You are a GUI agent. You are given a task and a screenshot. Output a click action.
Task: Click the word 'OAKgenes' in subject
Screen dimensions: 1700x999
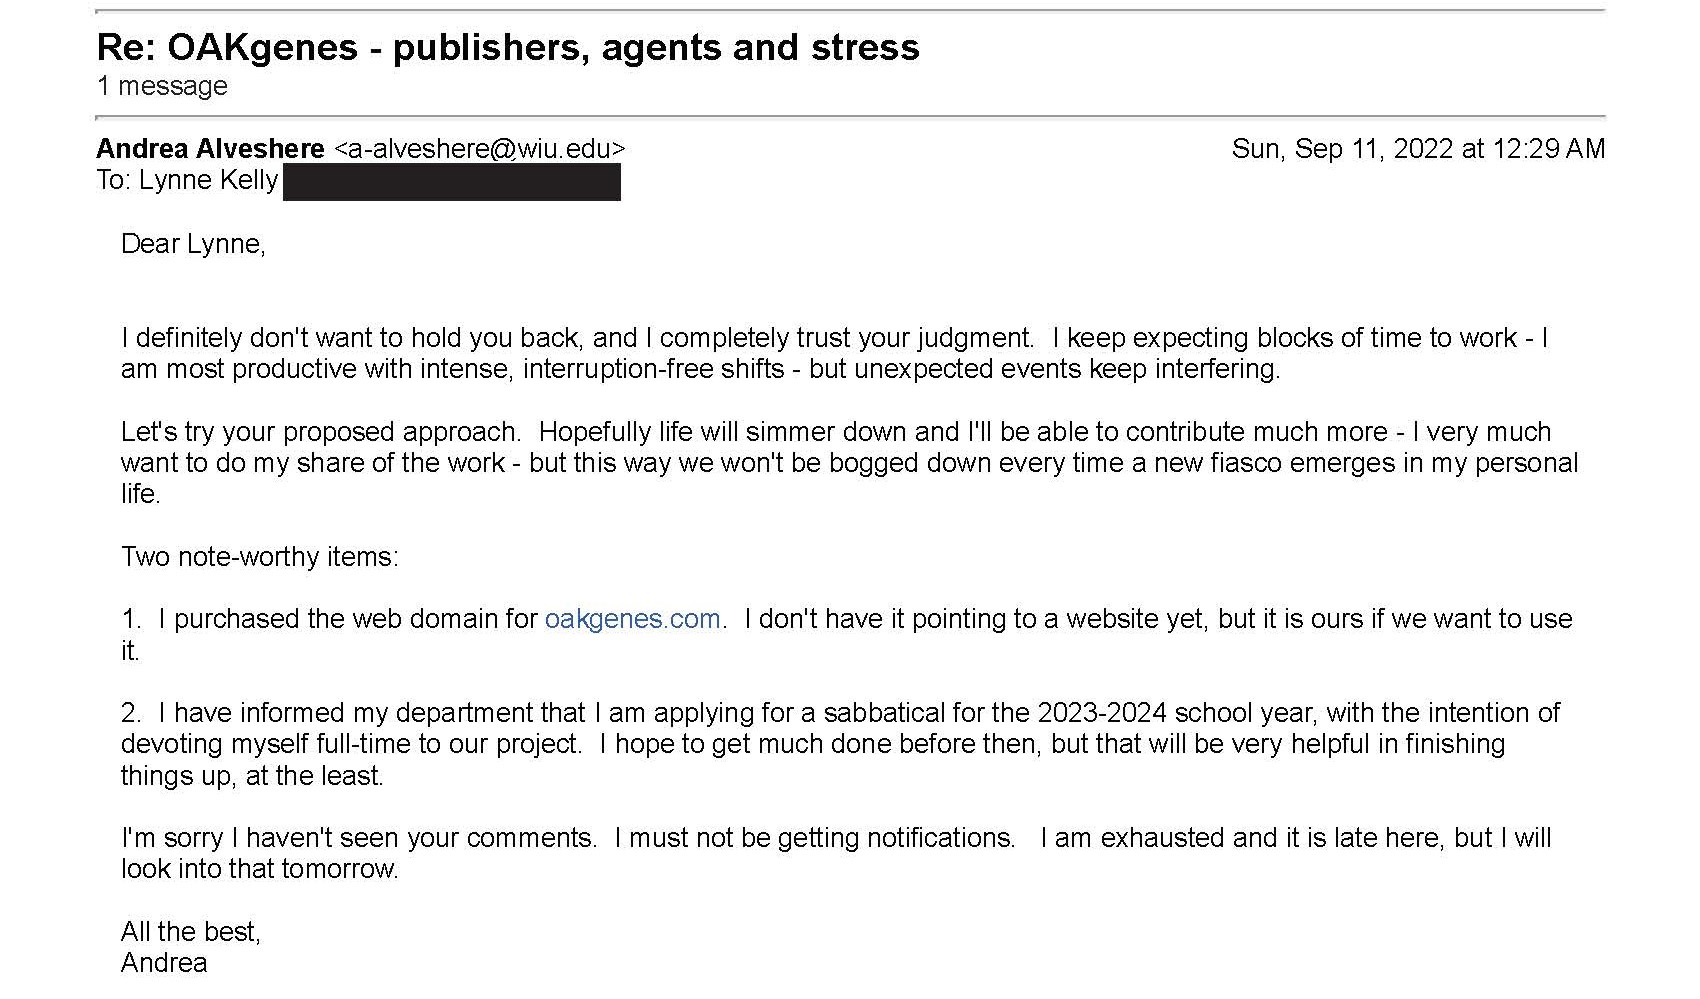(262, 47)
